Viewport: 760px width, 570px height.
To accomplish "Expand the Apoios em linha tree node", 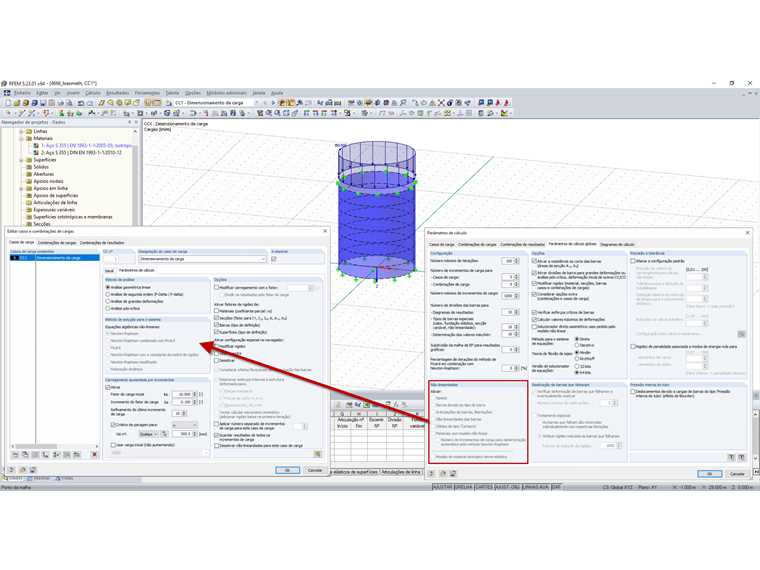I will point(21,189).
